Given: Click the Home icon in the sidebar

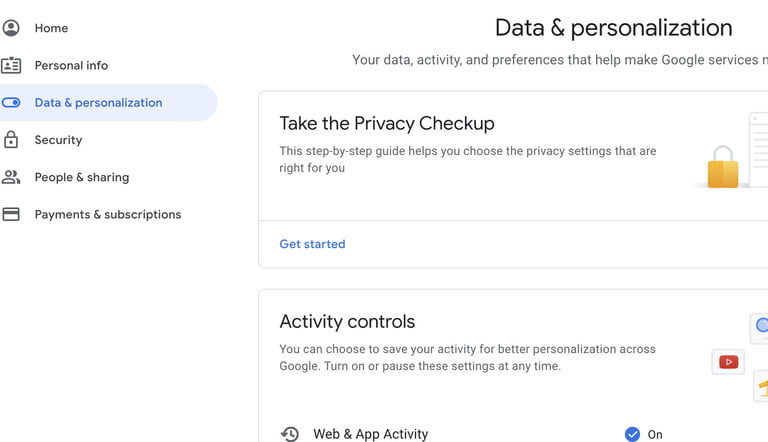Looking at the screenshot, I should click(11, 28).
